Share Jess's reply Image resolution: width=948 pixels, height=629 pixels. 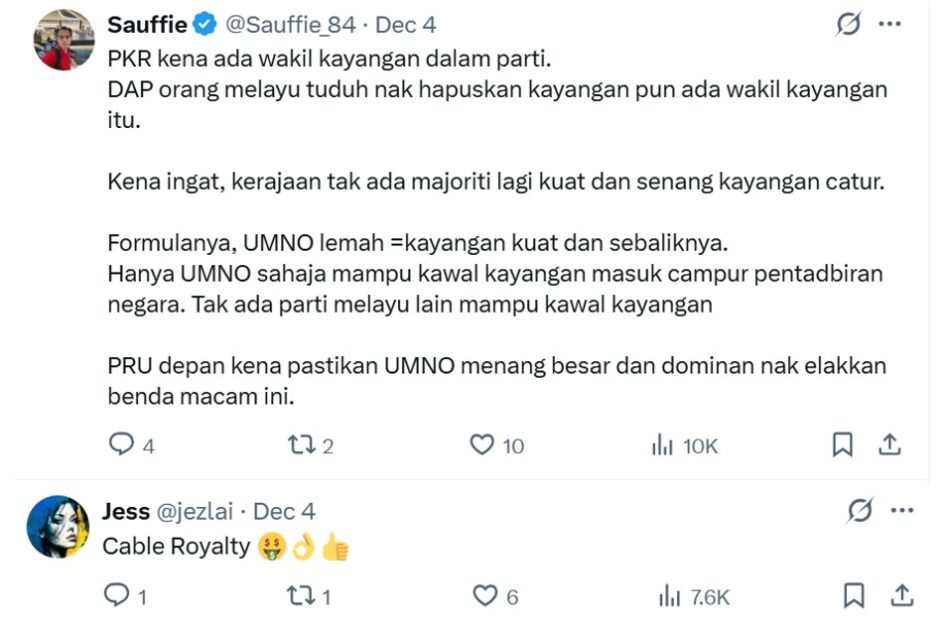901,596
